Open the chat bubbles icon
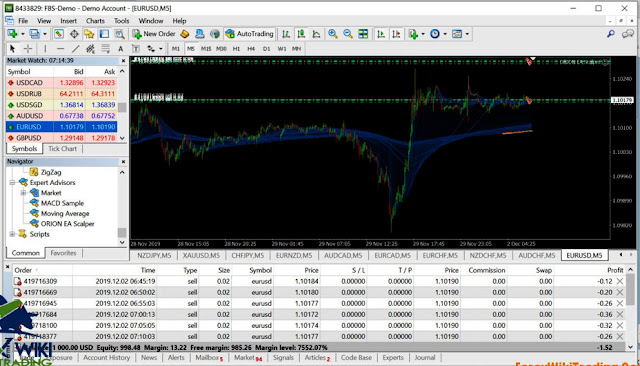 (628, 34)
